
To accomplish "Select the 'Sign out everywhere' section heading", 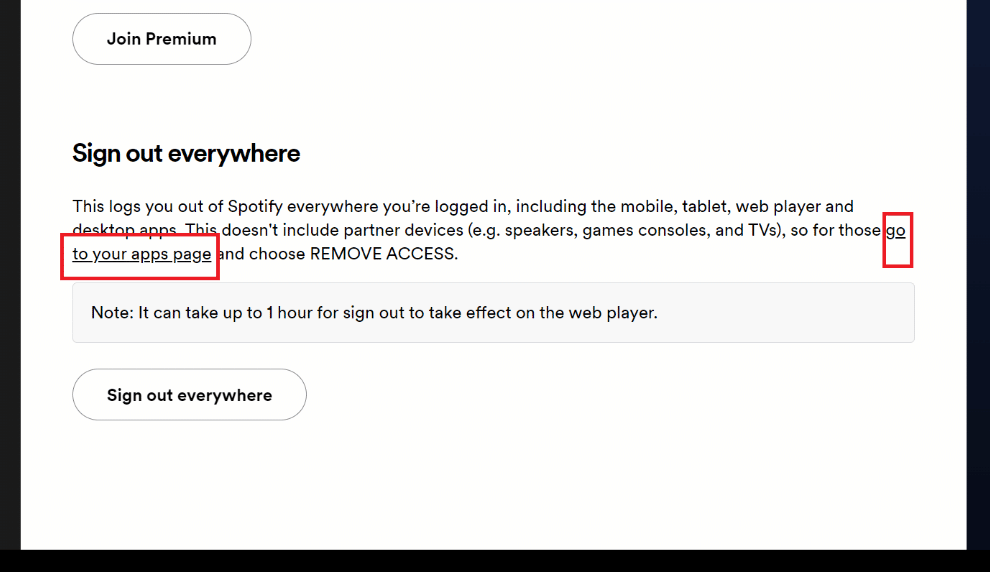I will point(186,153).
